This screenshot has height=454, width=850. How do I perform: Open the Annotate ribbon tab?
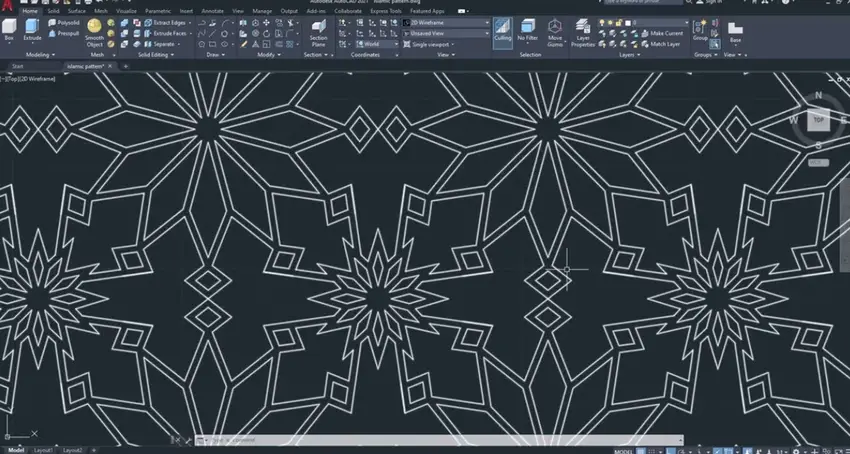pyautogui.click(x=212, y=11)
